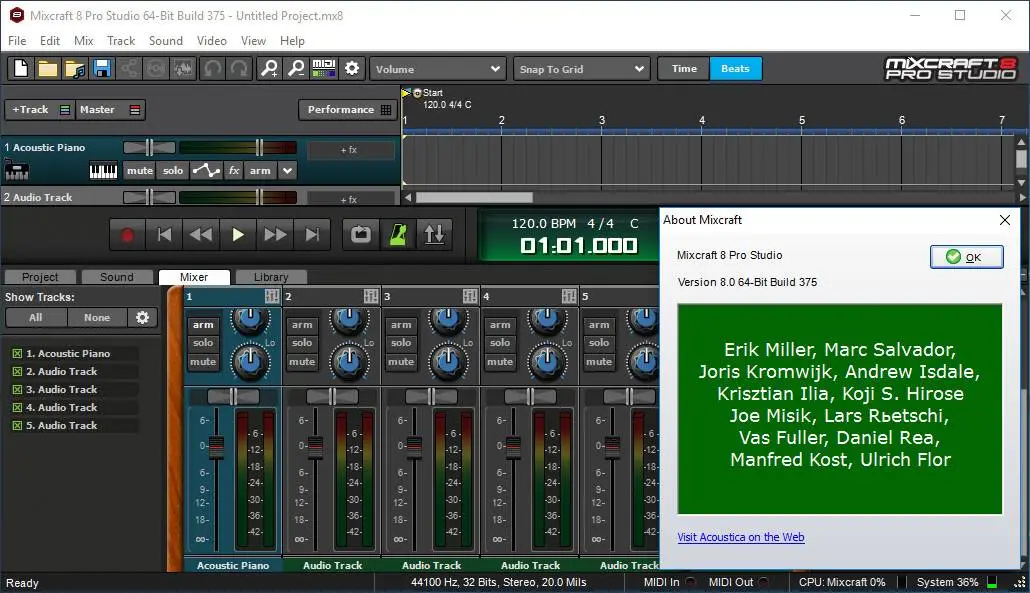
Task: Solo mixer channel 3
Action: click(x=401, y=343)
